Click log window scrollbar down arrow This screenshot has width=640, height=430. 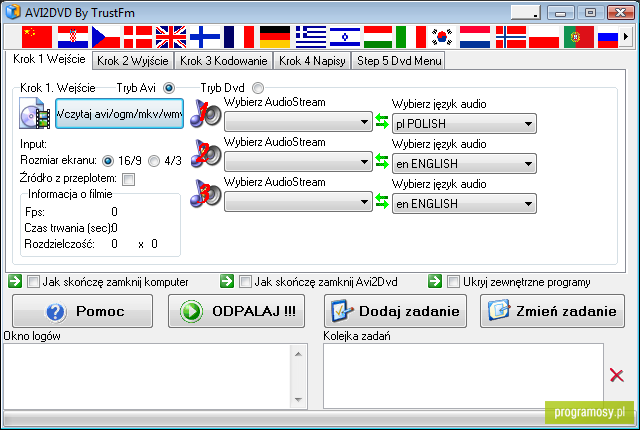coord(298,399)
